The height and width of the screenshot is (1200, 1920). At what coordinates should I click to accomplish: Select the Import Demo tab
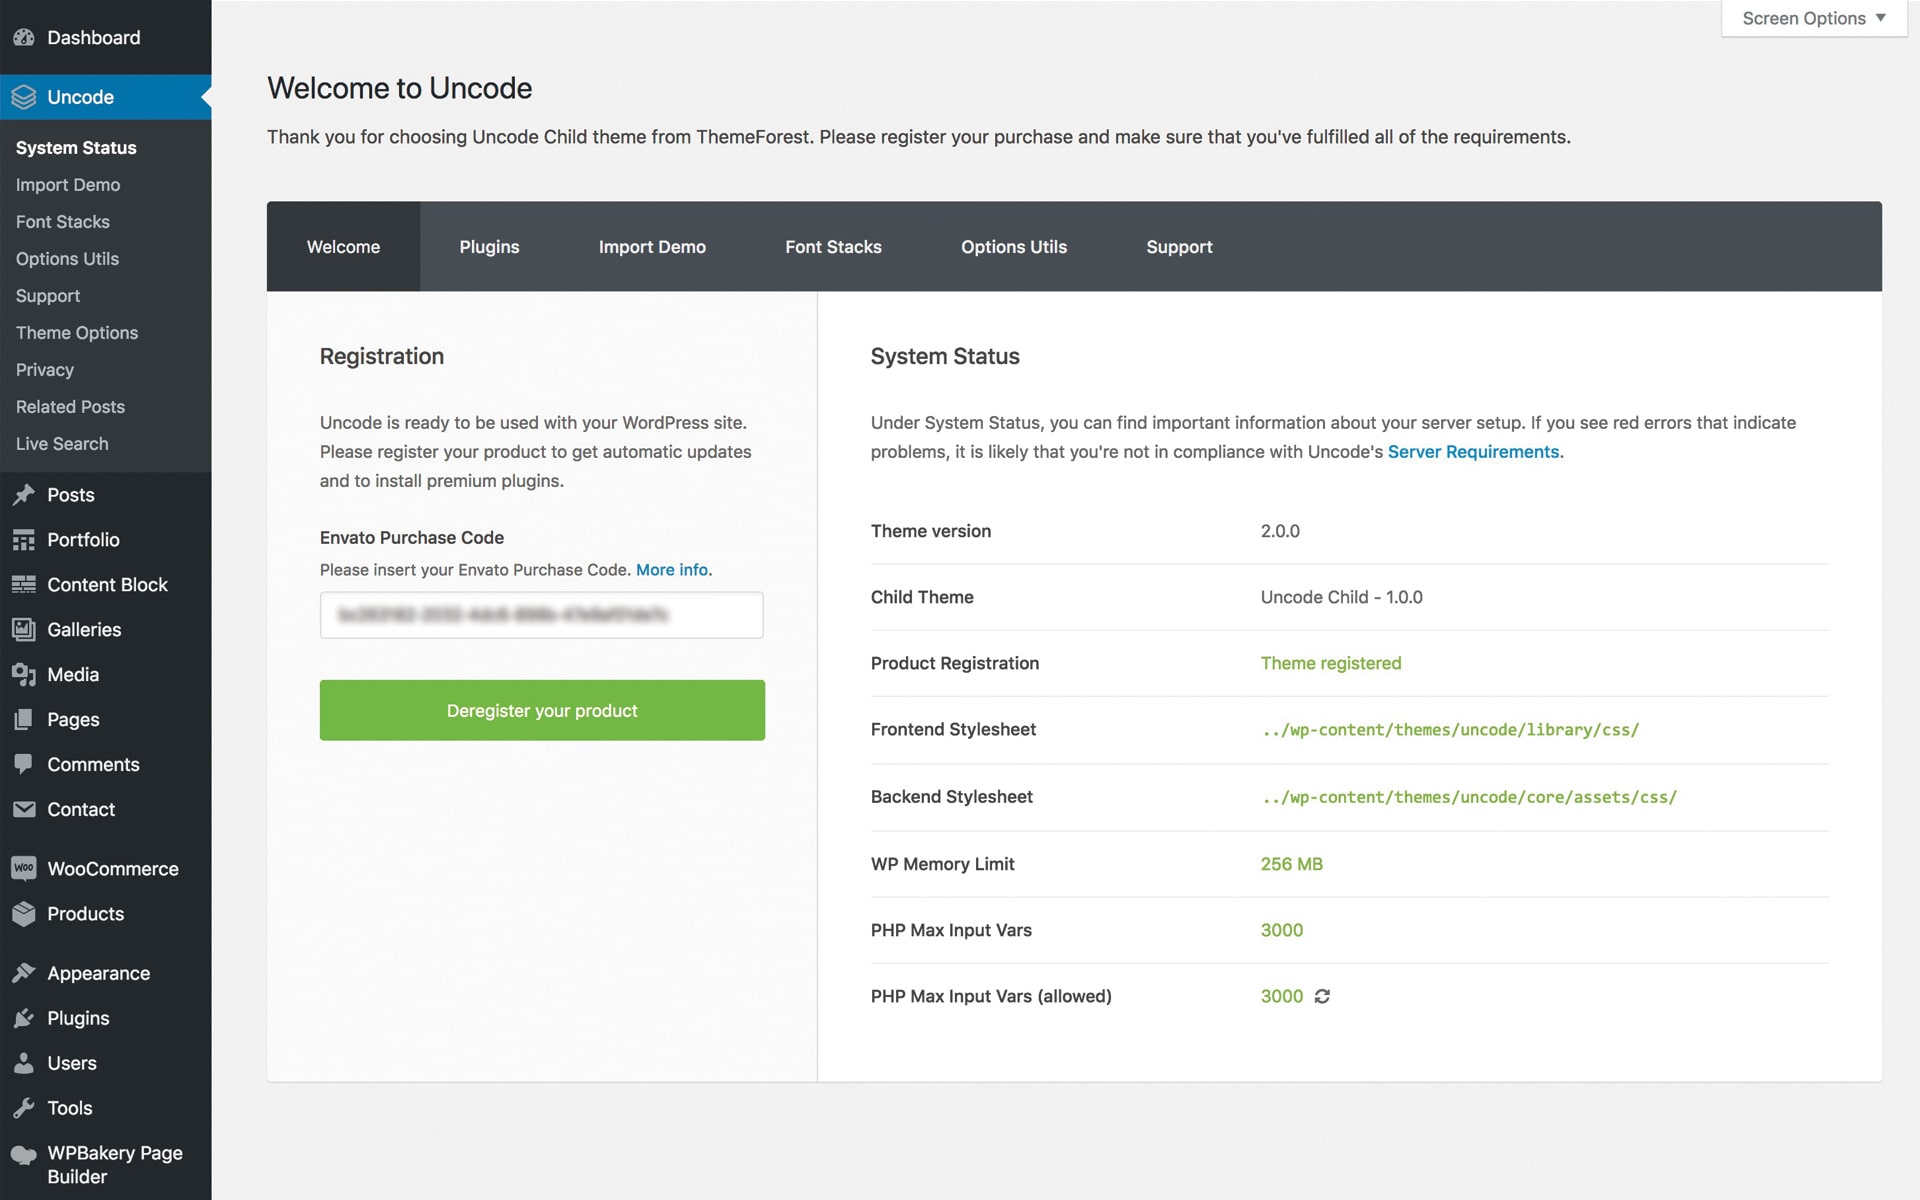pyautogui.click(x=651, y=246)
